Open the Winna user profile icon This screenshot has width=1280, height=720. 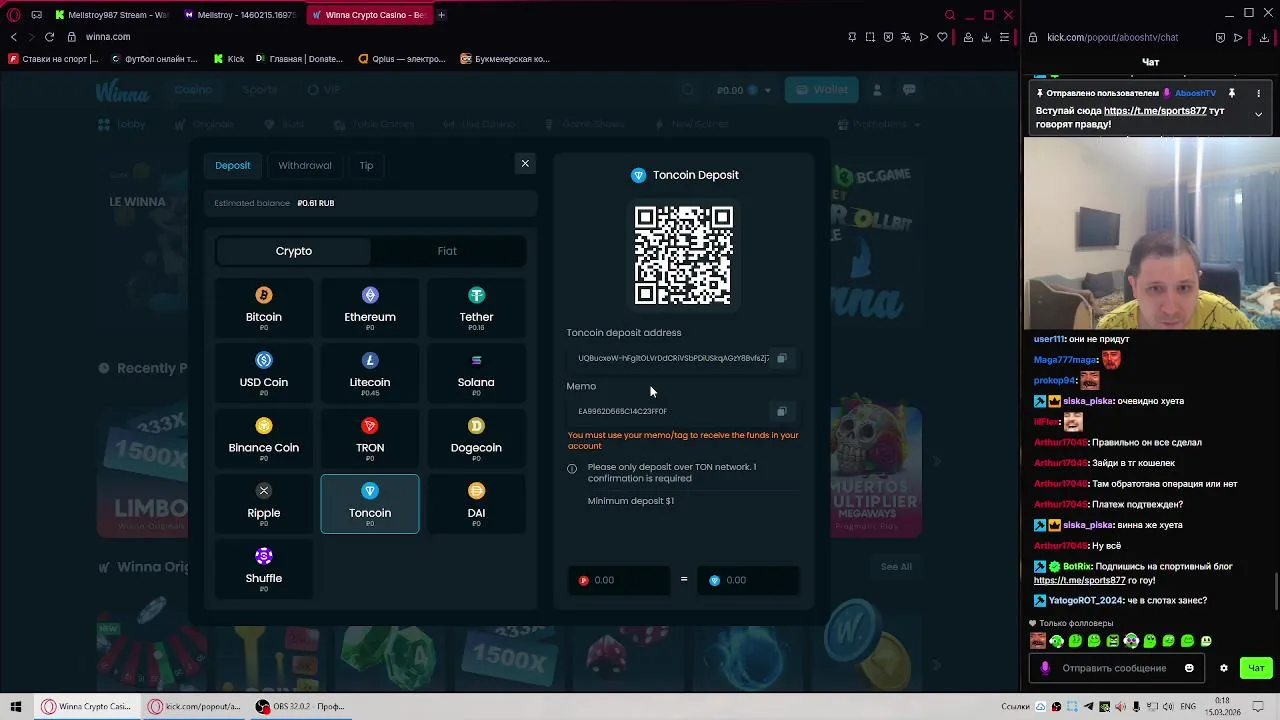(877, 90)
